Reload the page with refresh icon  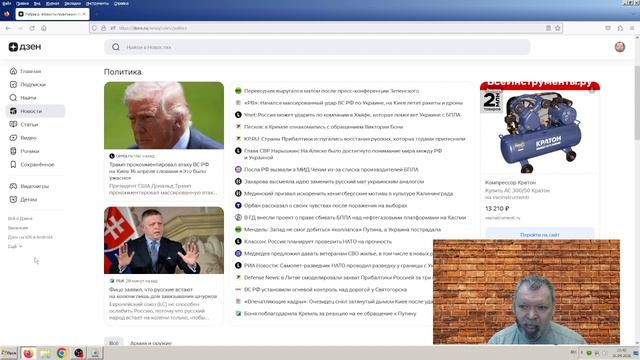[x=32, y=28]
